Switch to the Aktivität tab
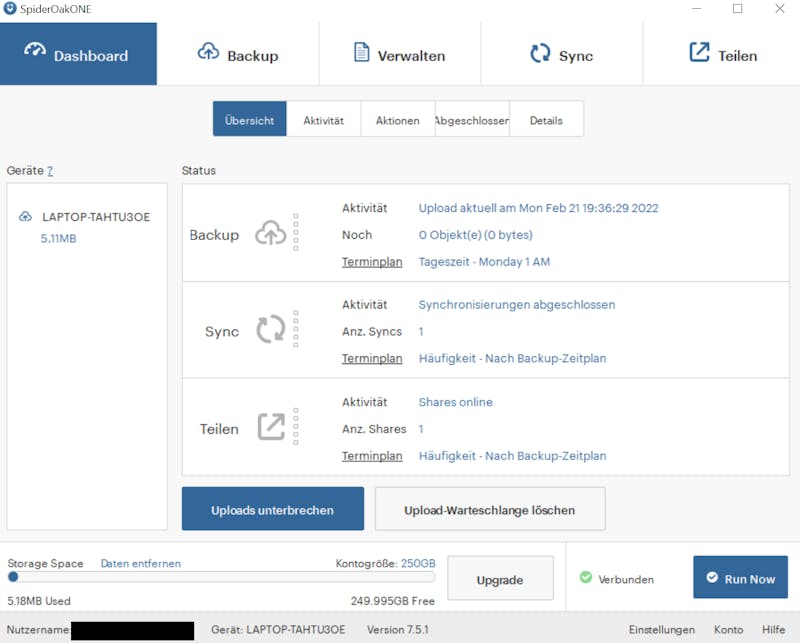 coord(323,119)
